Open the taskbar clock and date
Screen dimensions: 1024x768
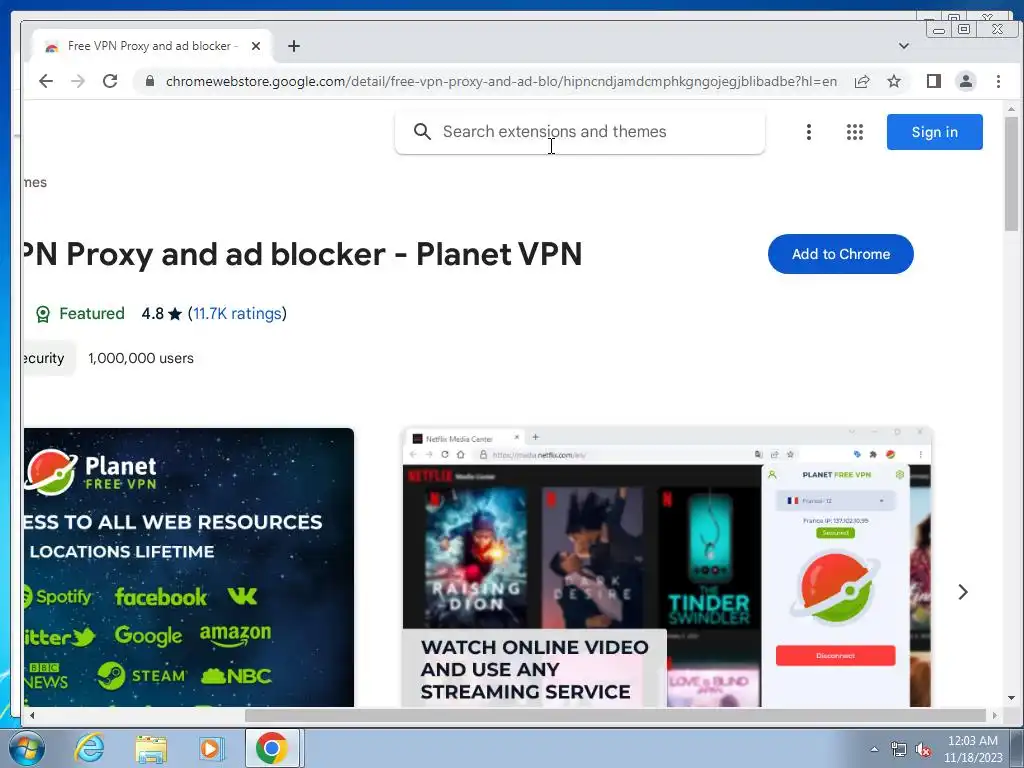point(973,749)
